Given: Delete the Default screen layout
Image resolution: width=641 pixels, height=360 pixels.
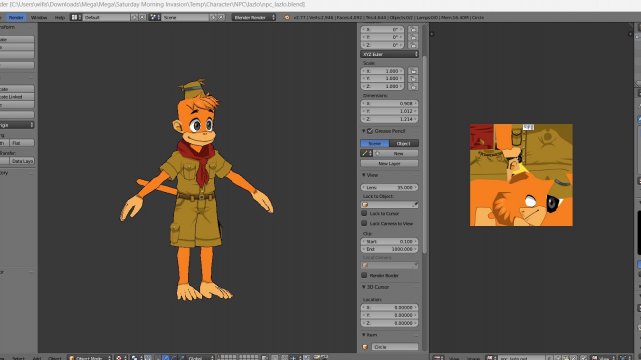Looking at the screenshot, I should (142, 18).
